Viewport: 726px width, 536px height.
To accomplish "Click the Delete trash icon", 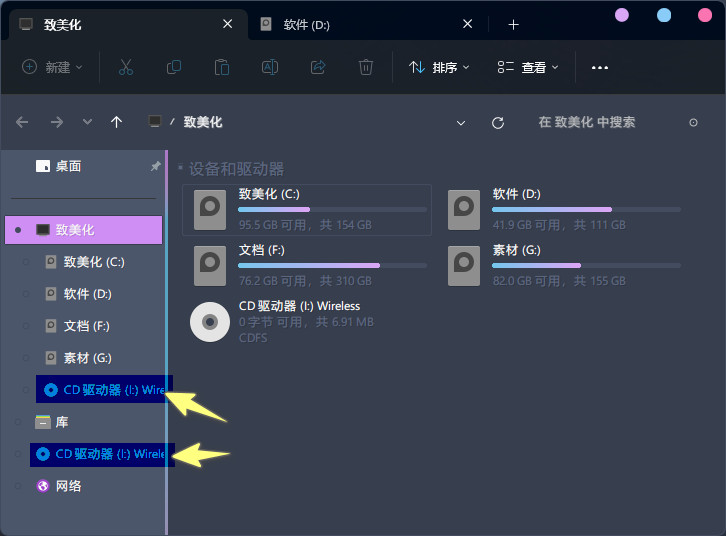I will (366, 67).
